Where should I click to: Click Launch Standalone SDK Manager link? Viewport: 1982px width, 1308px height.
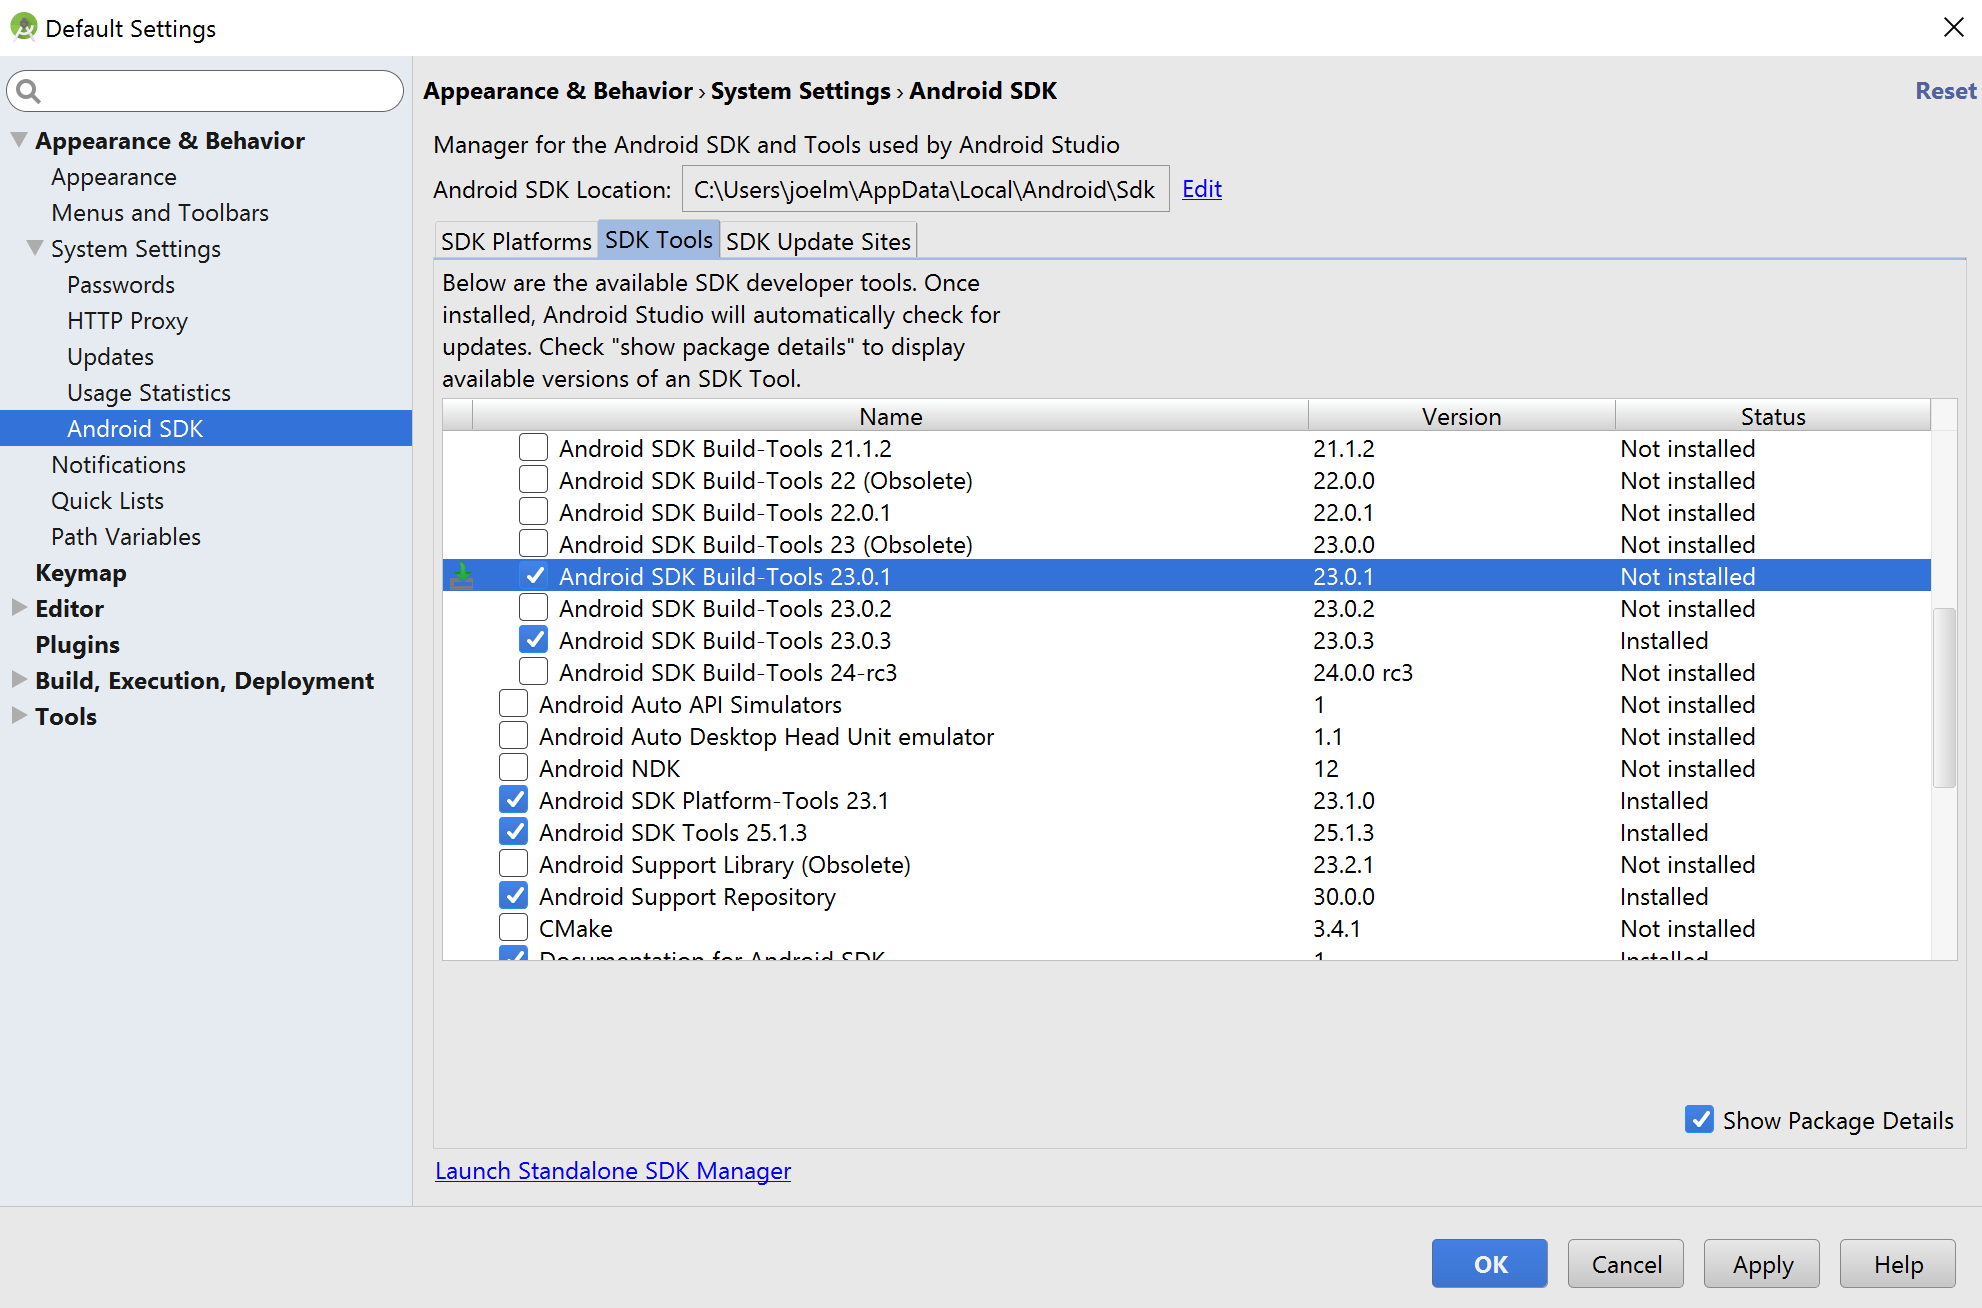pyautogui.click(x=612, y=1171)
